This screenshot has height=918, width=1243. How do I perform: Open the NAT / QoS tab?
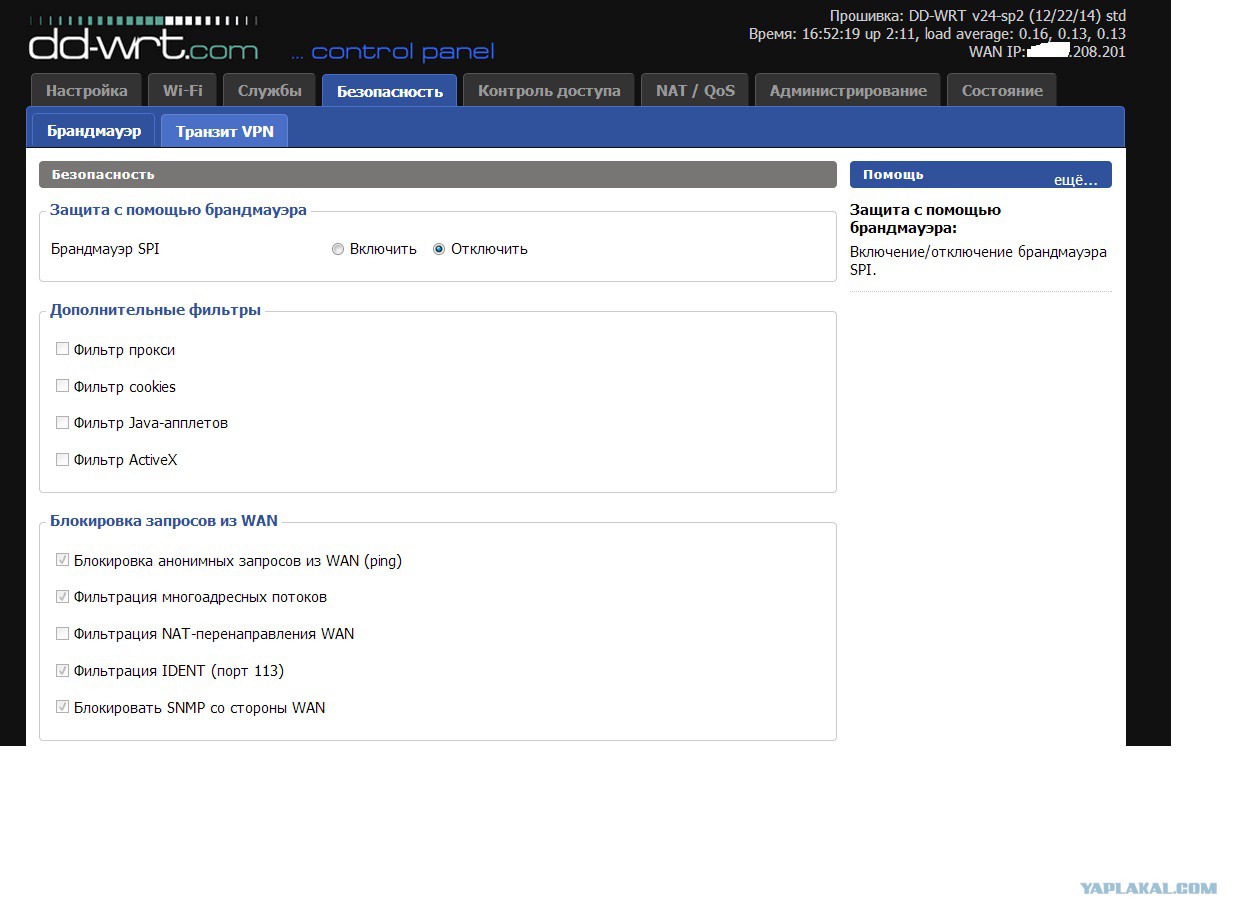point(695,90)
